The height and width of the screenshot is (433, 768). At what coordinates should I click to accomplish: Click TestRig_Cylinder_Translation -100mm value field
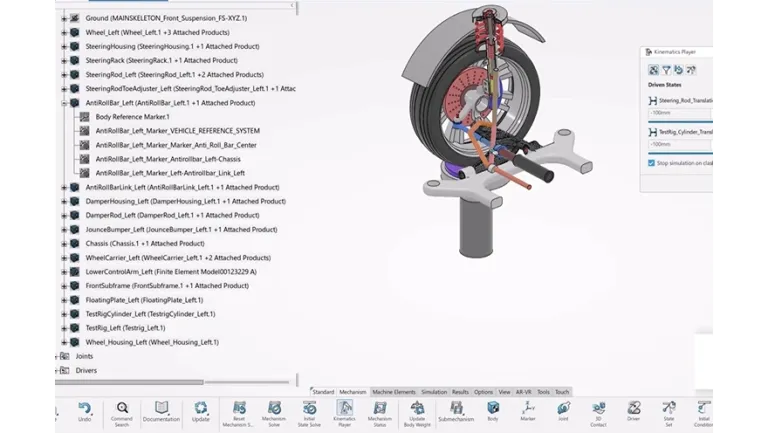[x=680, y=144]
